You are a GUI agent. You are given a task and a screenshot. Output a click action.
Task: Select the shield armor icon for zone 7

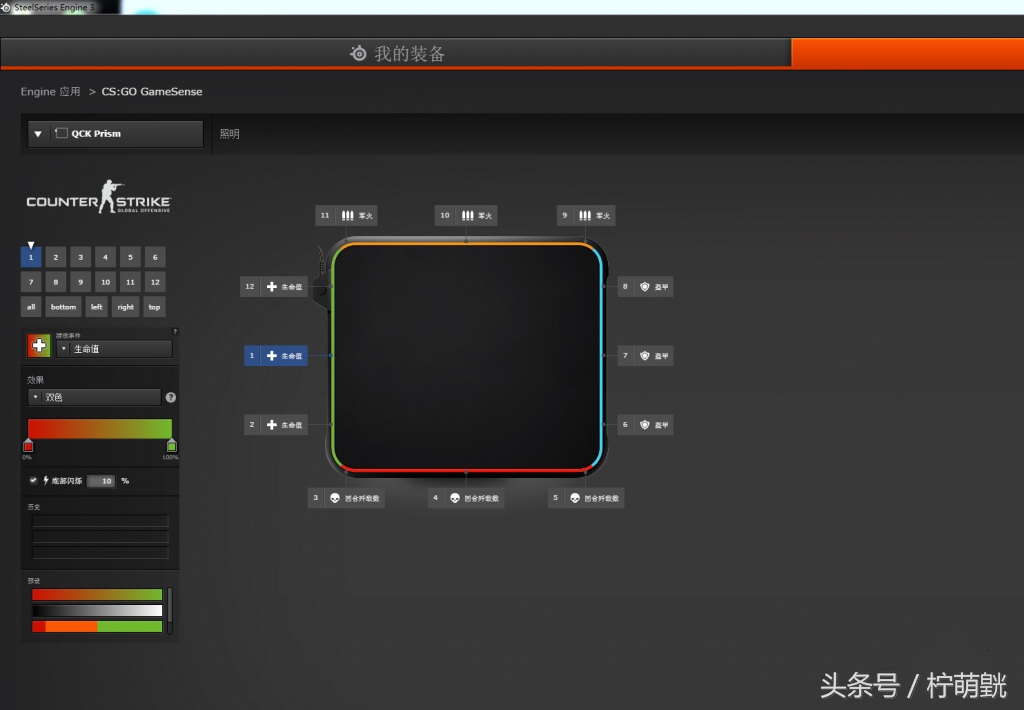(x=645, y=355)
